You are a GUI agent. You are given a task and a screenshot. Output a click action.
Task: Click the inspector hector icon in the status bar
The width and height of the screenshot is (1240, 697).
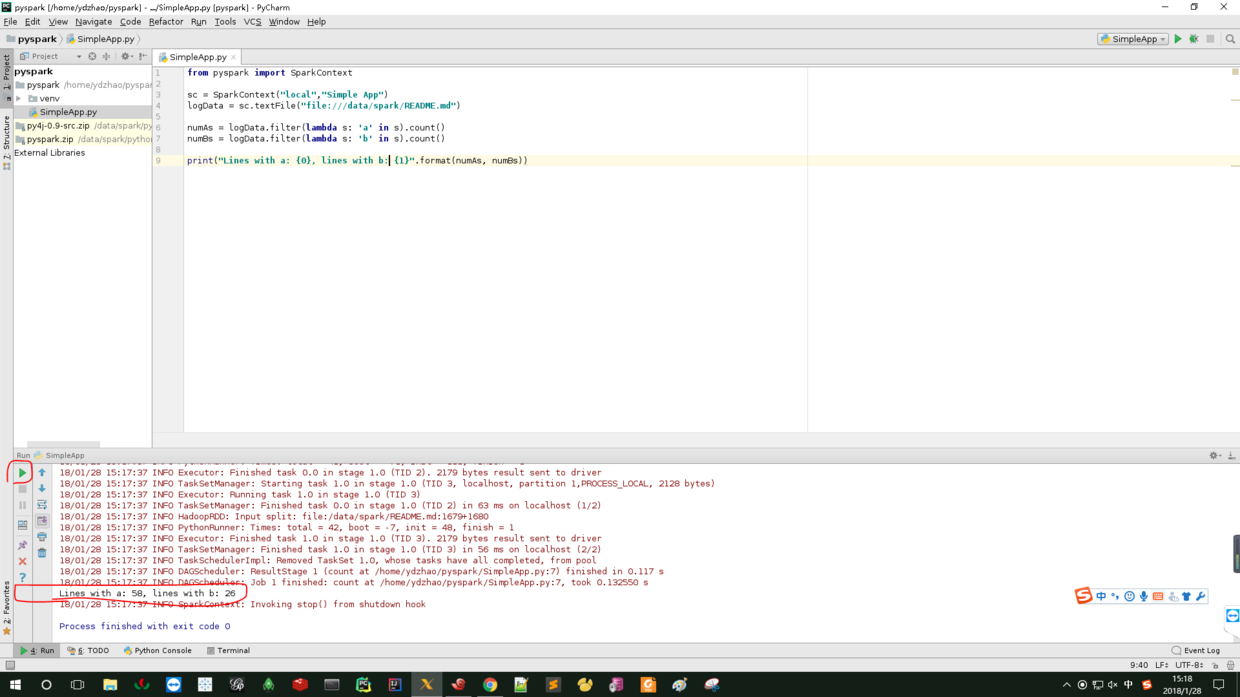click(x=1230, y=665)
